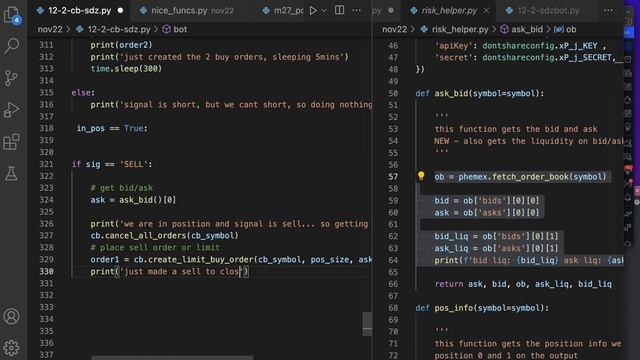This screenshot has height=360, width=640.
Task: Split the editor right
Action: coord(339,10)
